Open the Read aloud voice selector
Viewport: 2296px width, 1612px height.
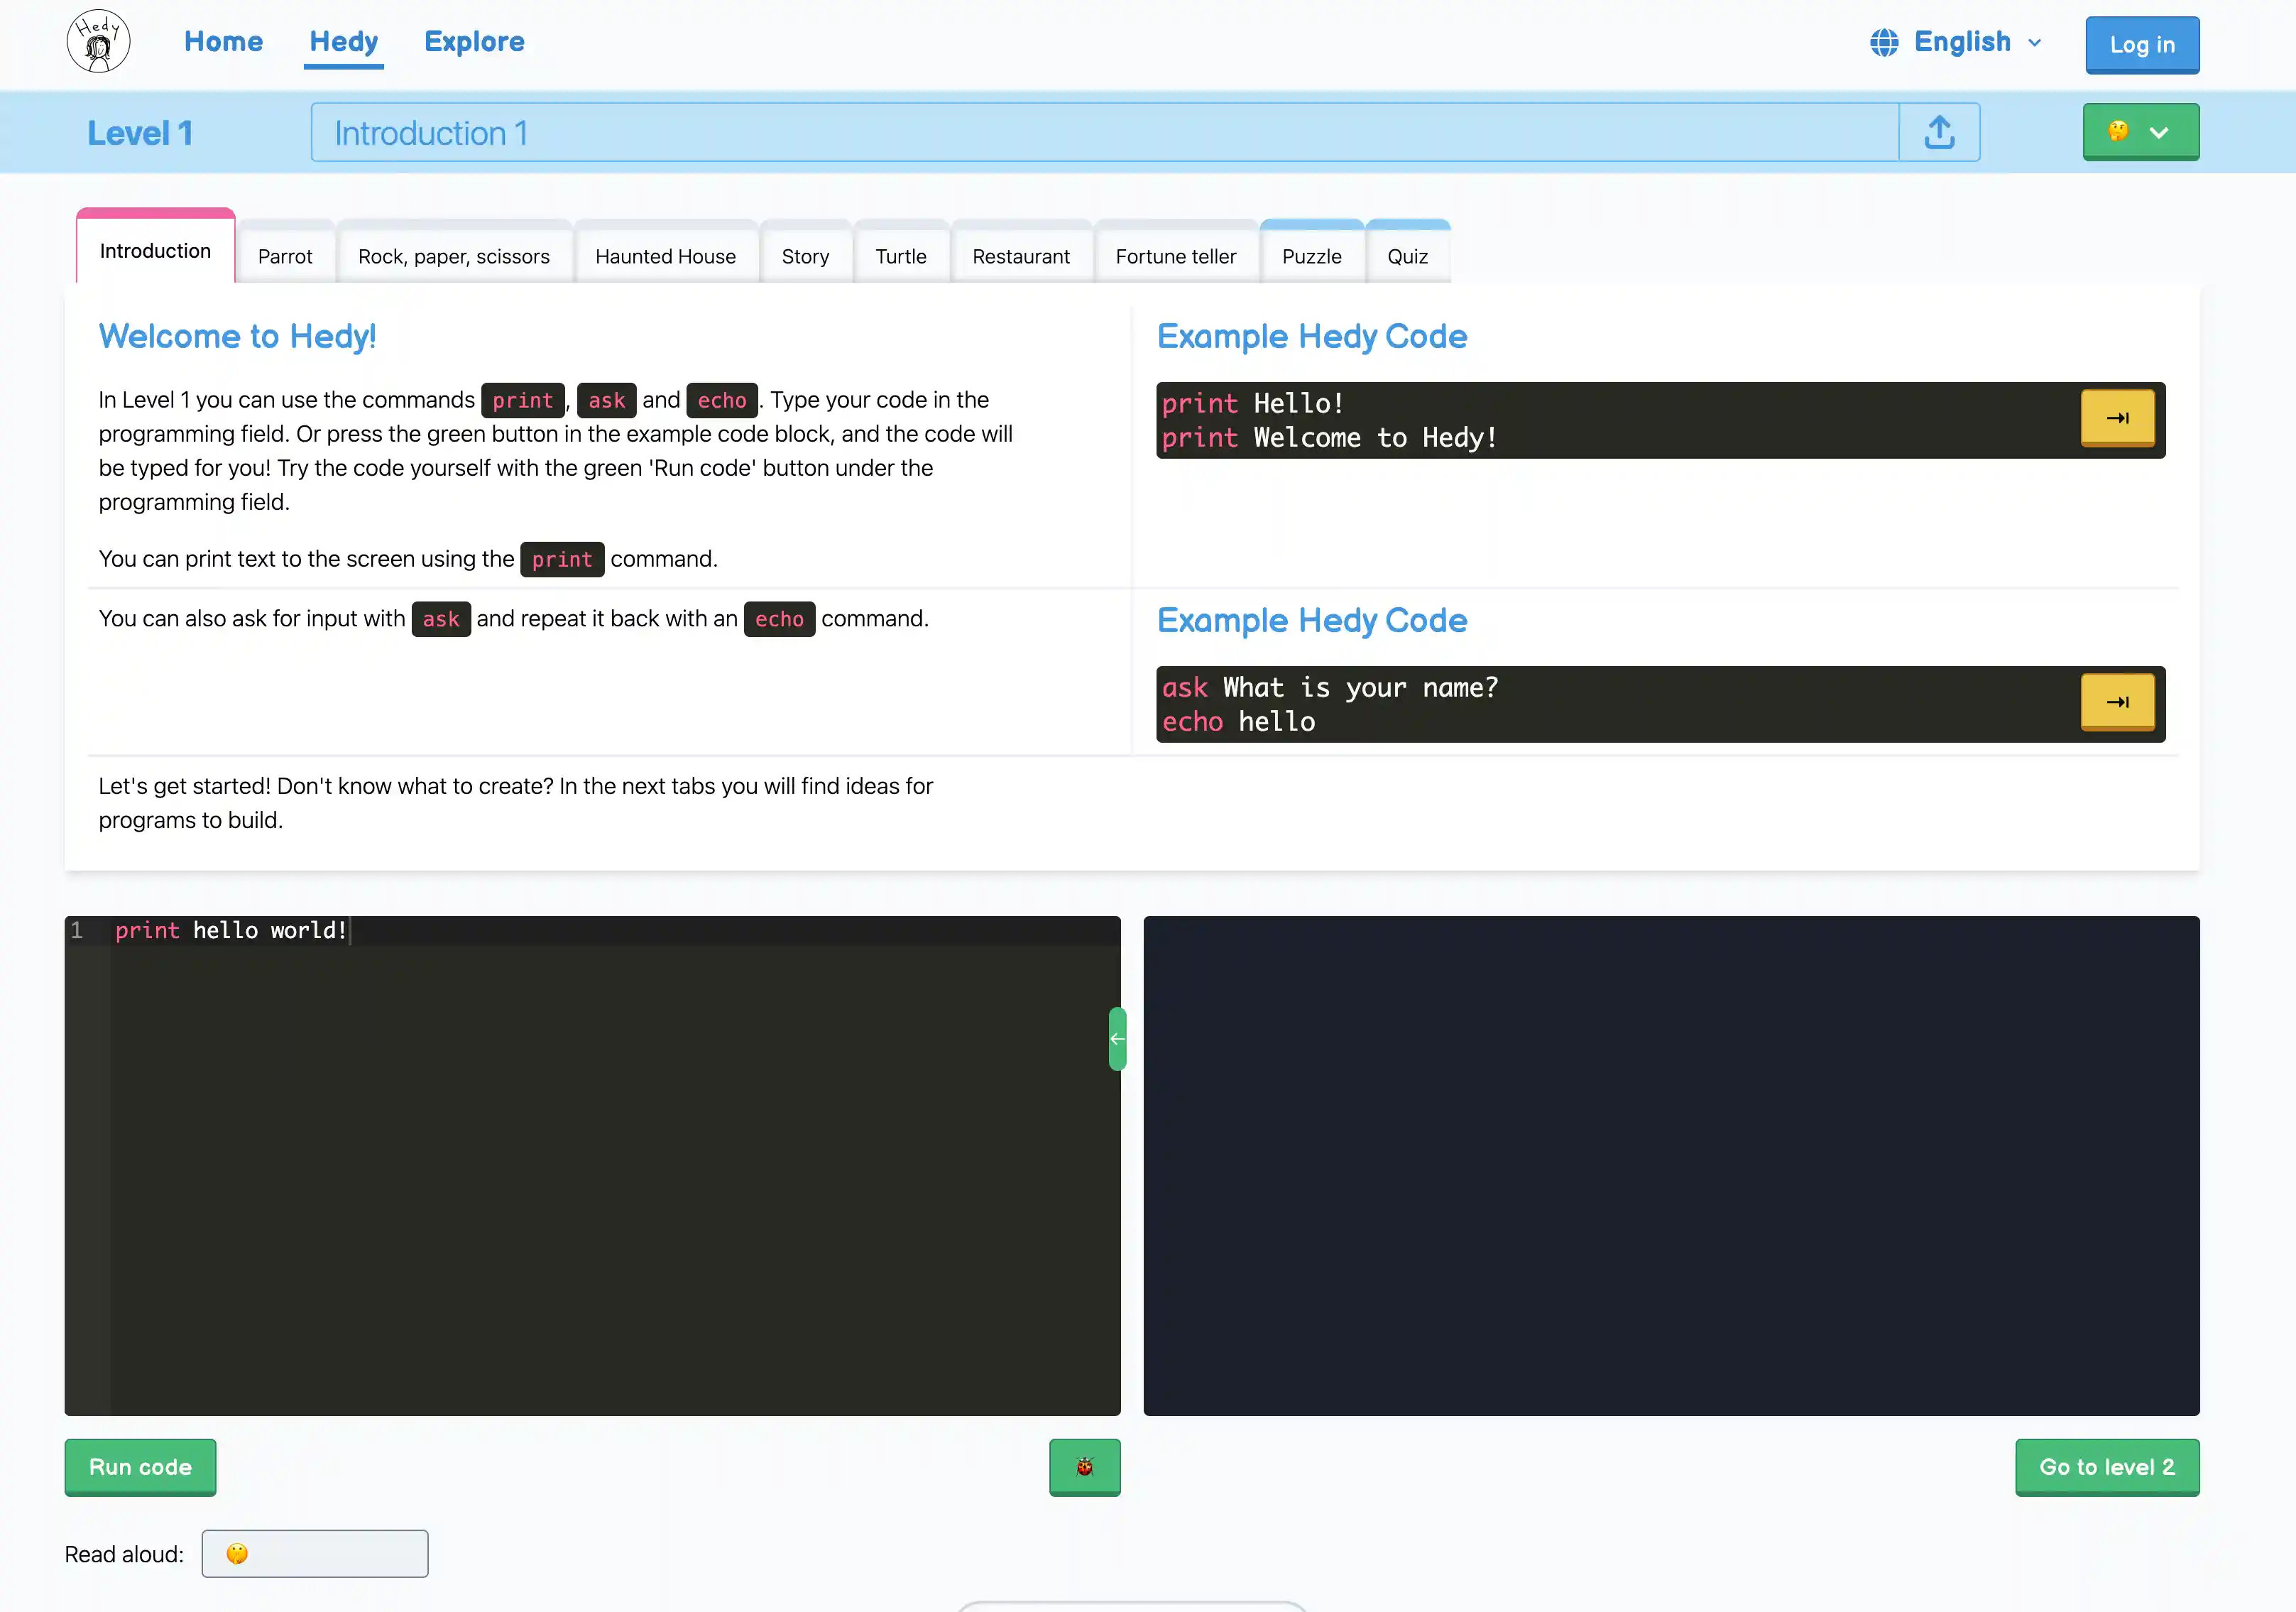pos(315,1553)
